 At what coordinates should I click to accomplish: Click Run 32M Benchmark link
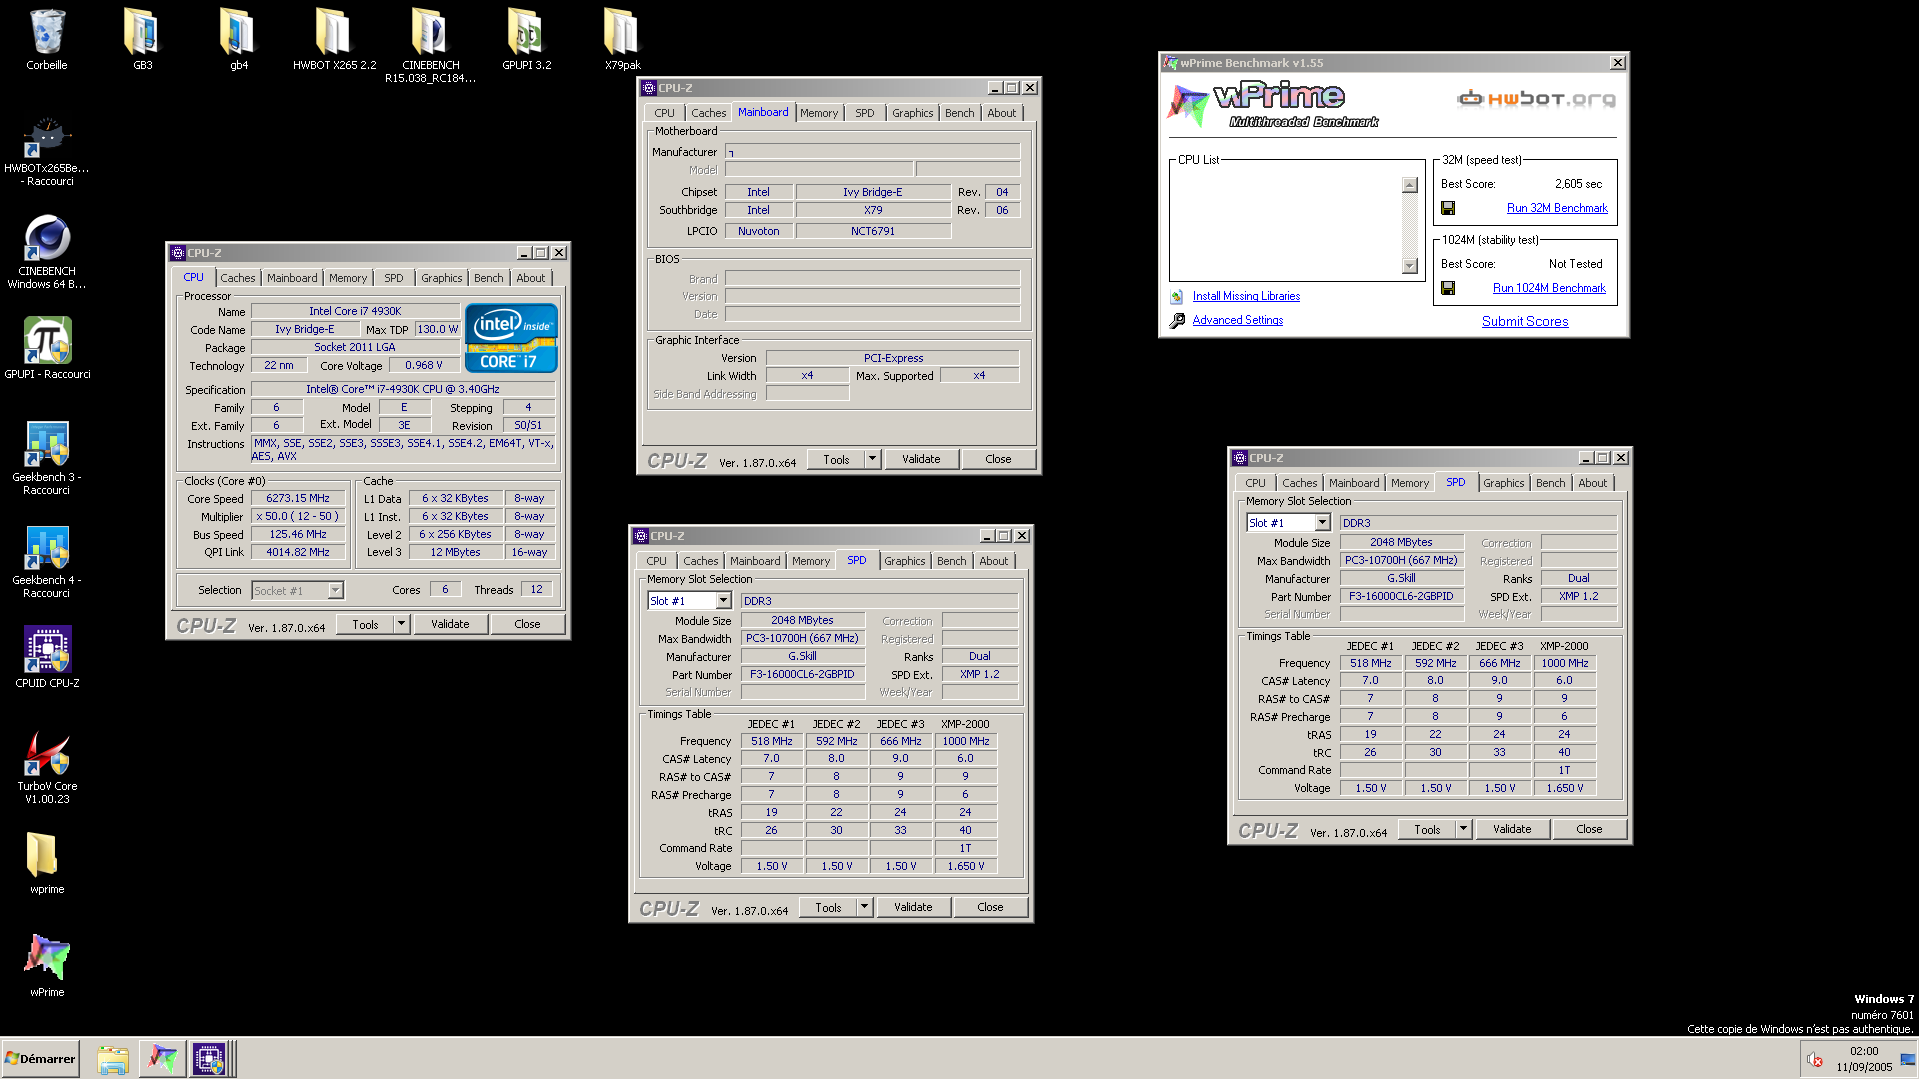1557,208
